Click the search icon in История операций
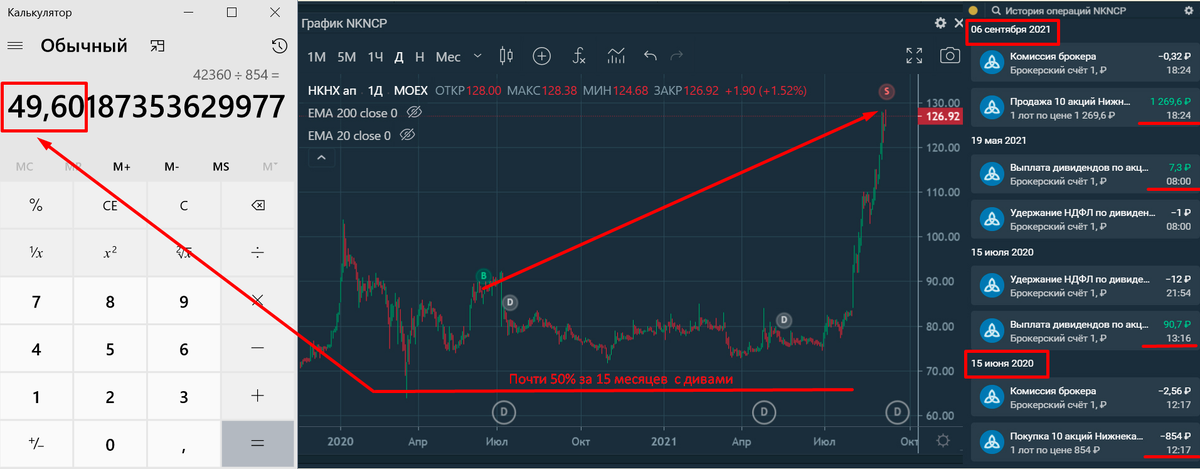This screenshot has width=1200, height=469. click(997, 10)
